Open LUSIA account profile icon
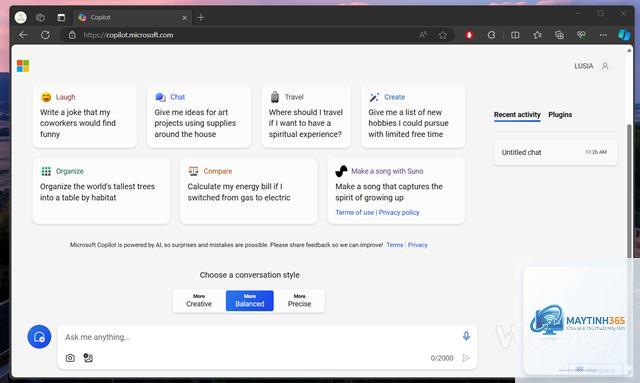Image resolution: width=640 pixels, height=383 pixels. coord(605,66)
